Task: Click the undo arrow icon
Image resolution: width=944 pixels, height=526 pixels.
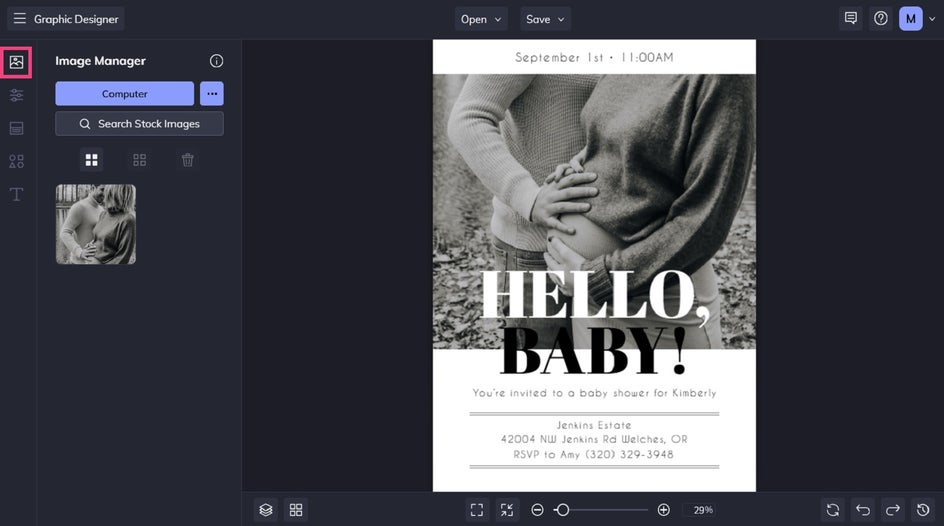Action: pyautogui.click(x=863, y=510)
